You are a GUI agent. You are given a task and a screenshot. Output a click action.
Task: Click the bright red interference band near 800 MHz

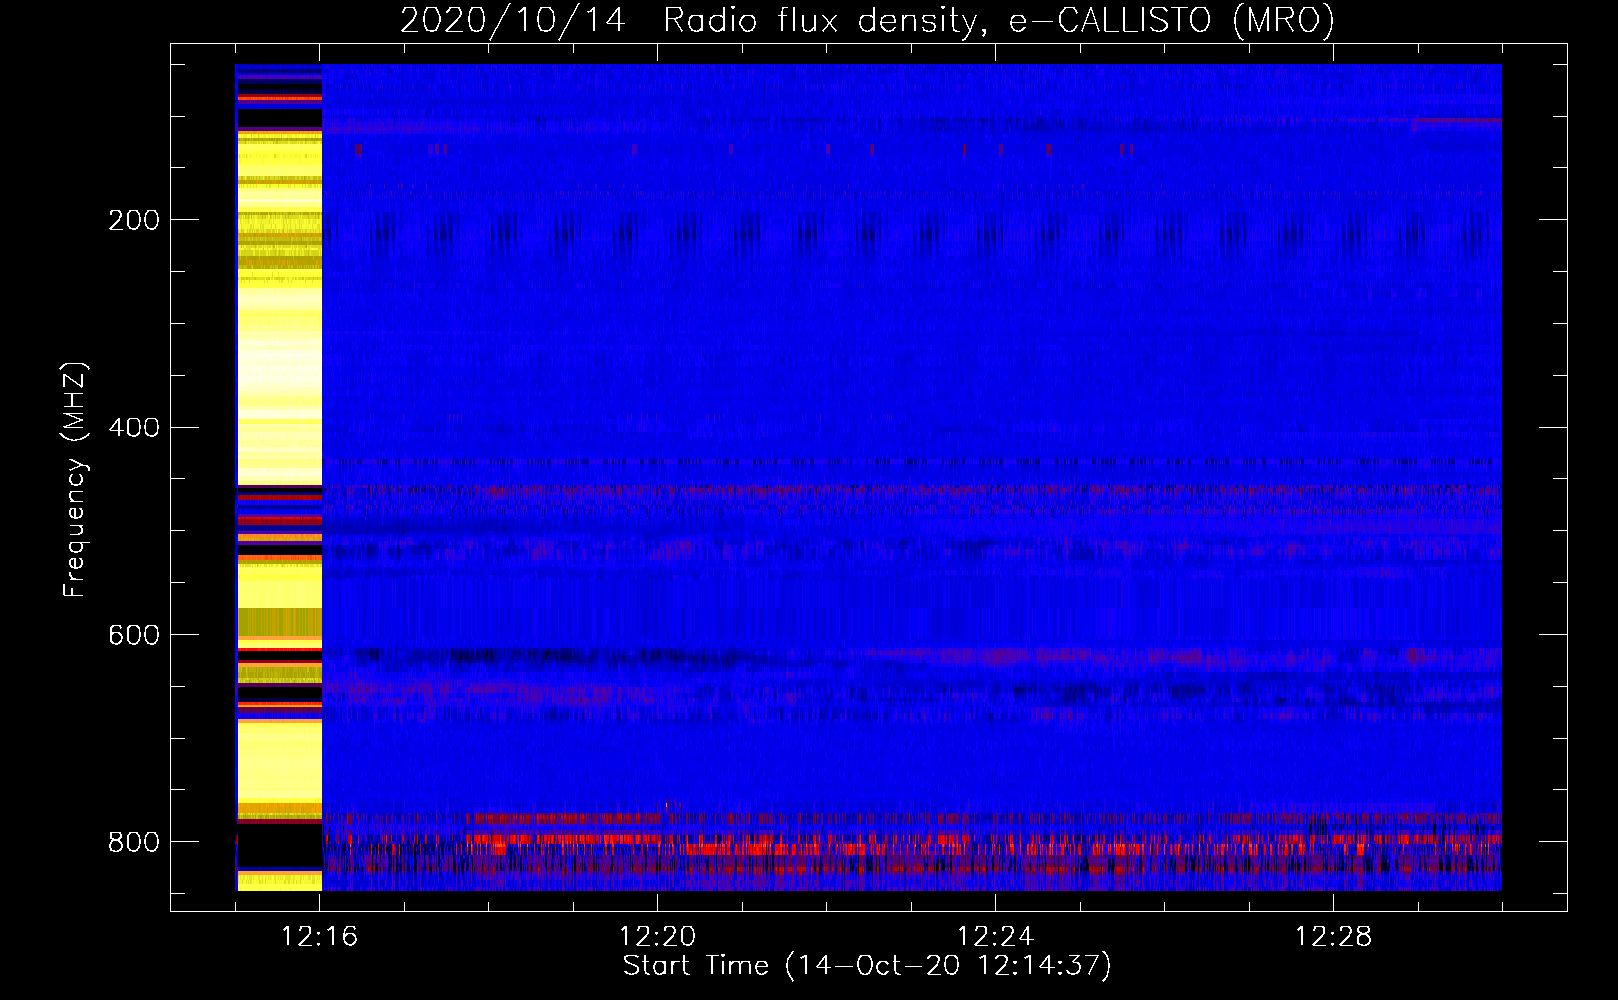coord(912,843)
